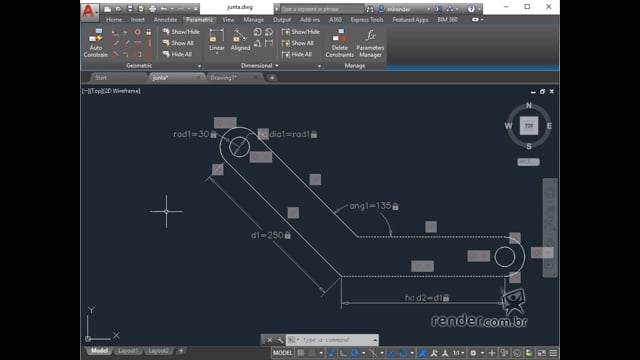Expand the command line history arrow
640x360 pixels.
375,340
